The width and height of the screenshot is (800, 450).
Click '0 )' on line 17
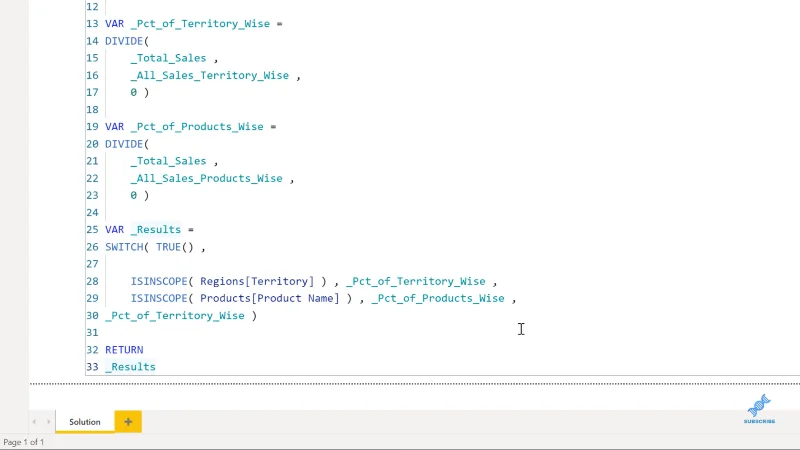click(x=140, y=92)
